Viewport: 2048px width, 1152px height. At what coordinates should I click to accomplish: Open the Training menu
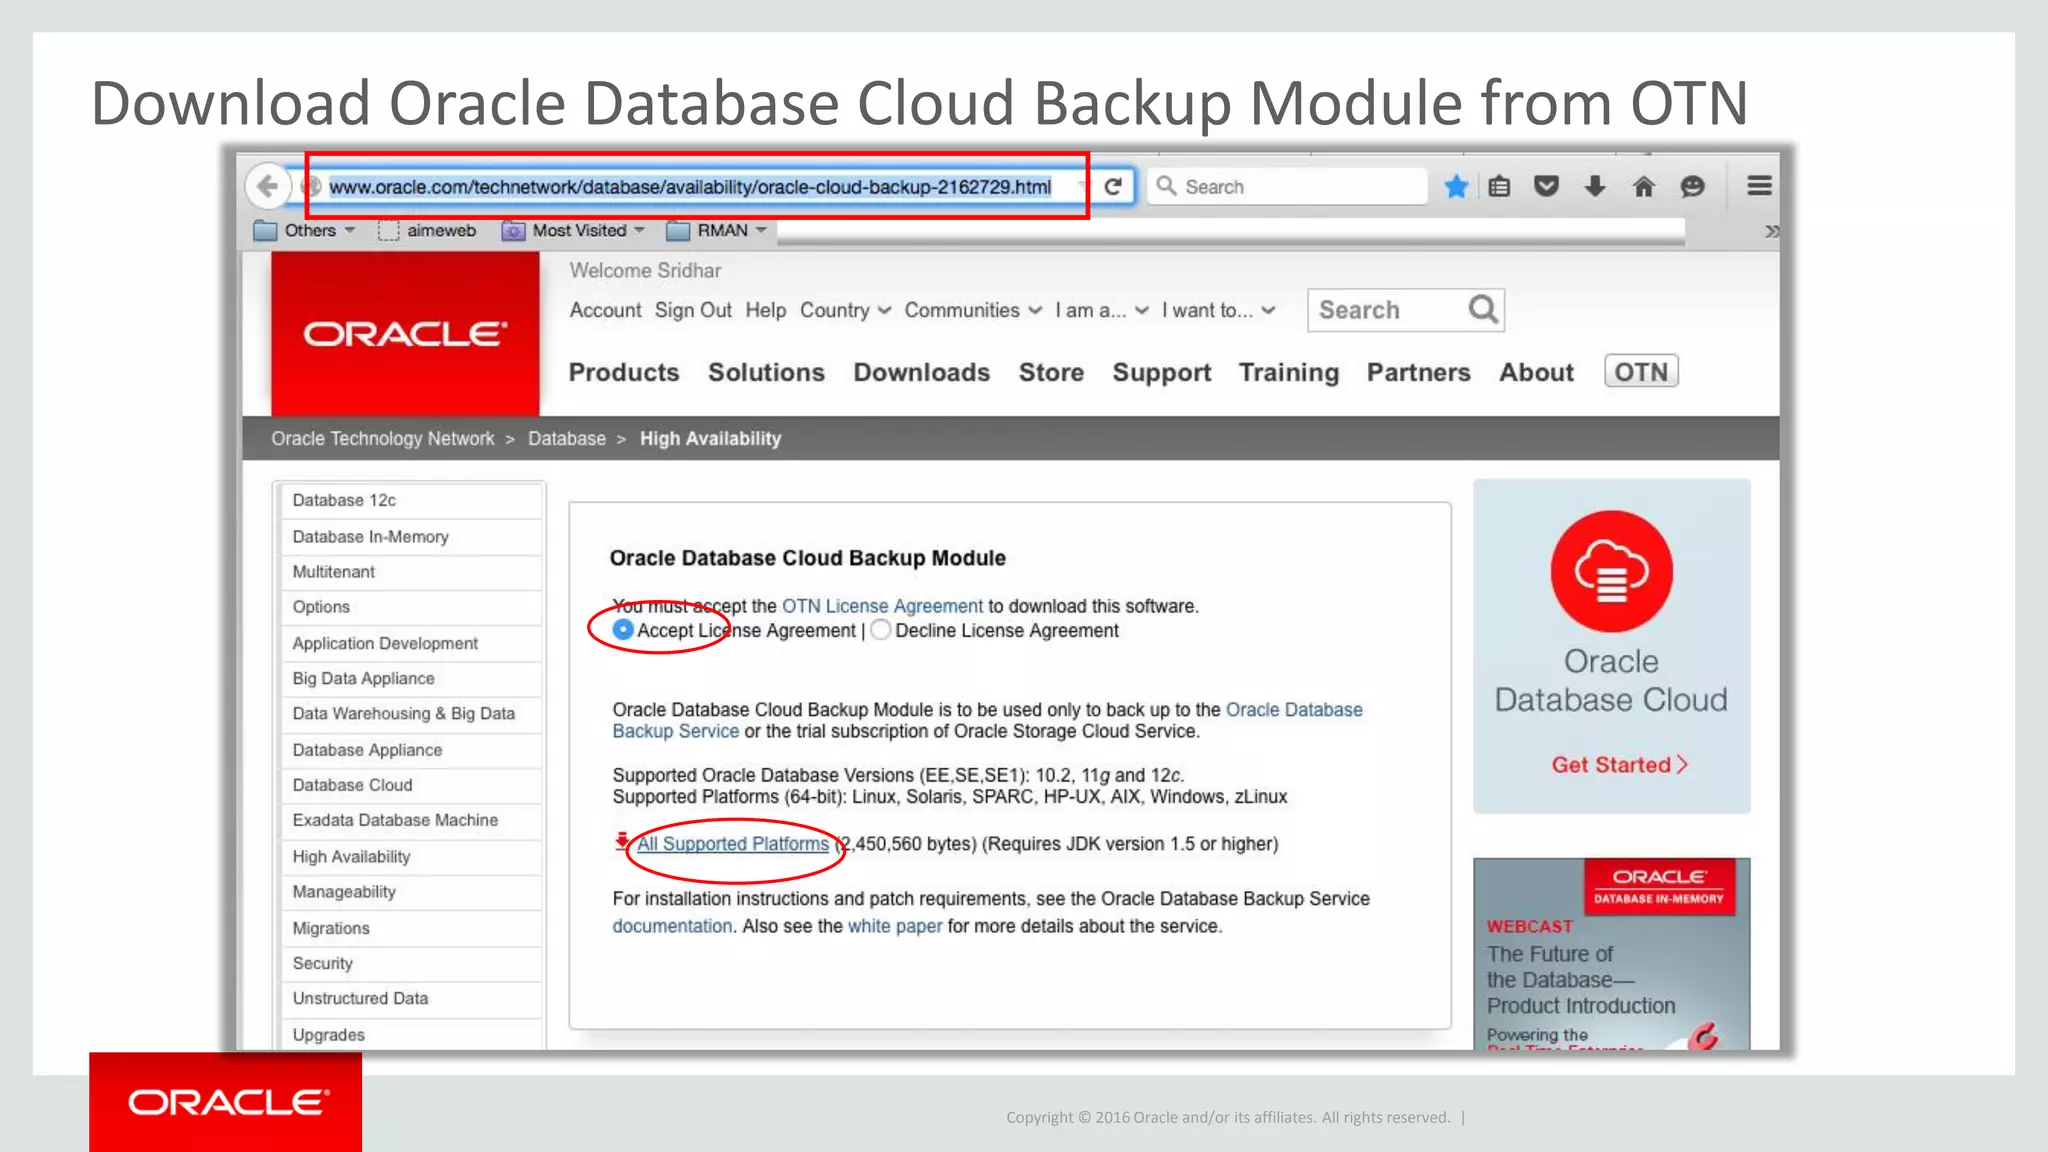1288,372
